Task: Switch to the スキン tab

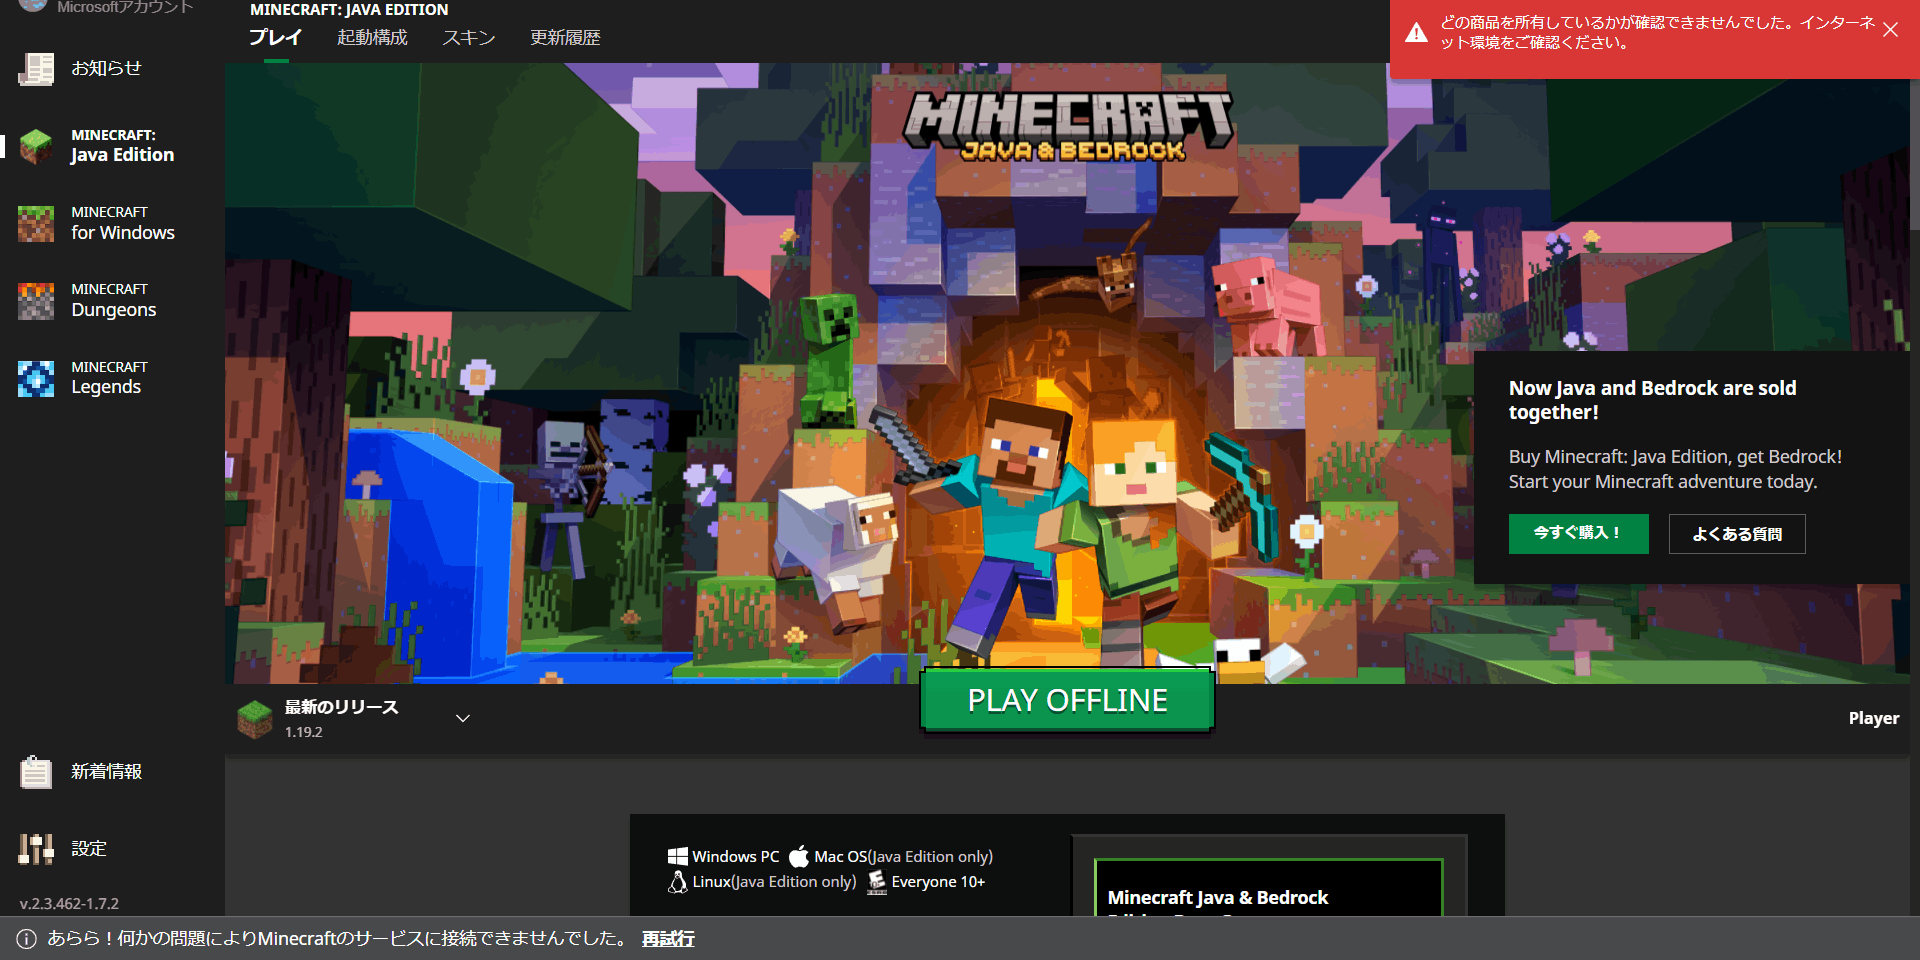Action: click(469, 37)
